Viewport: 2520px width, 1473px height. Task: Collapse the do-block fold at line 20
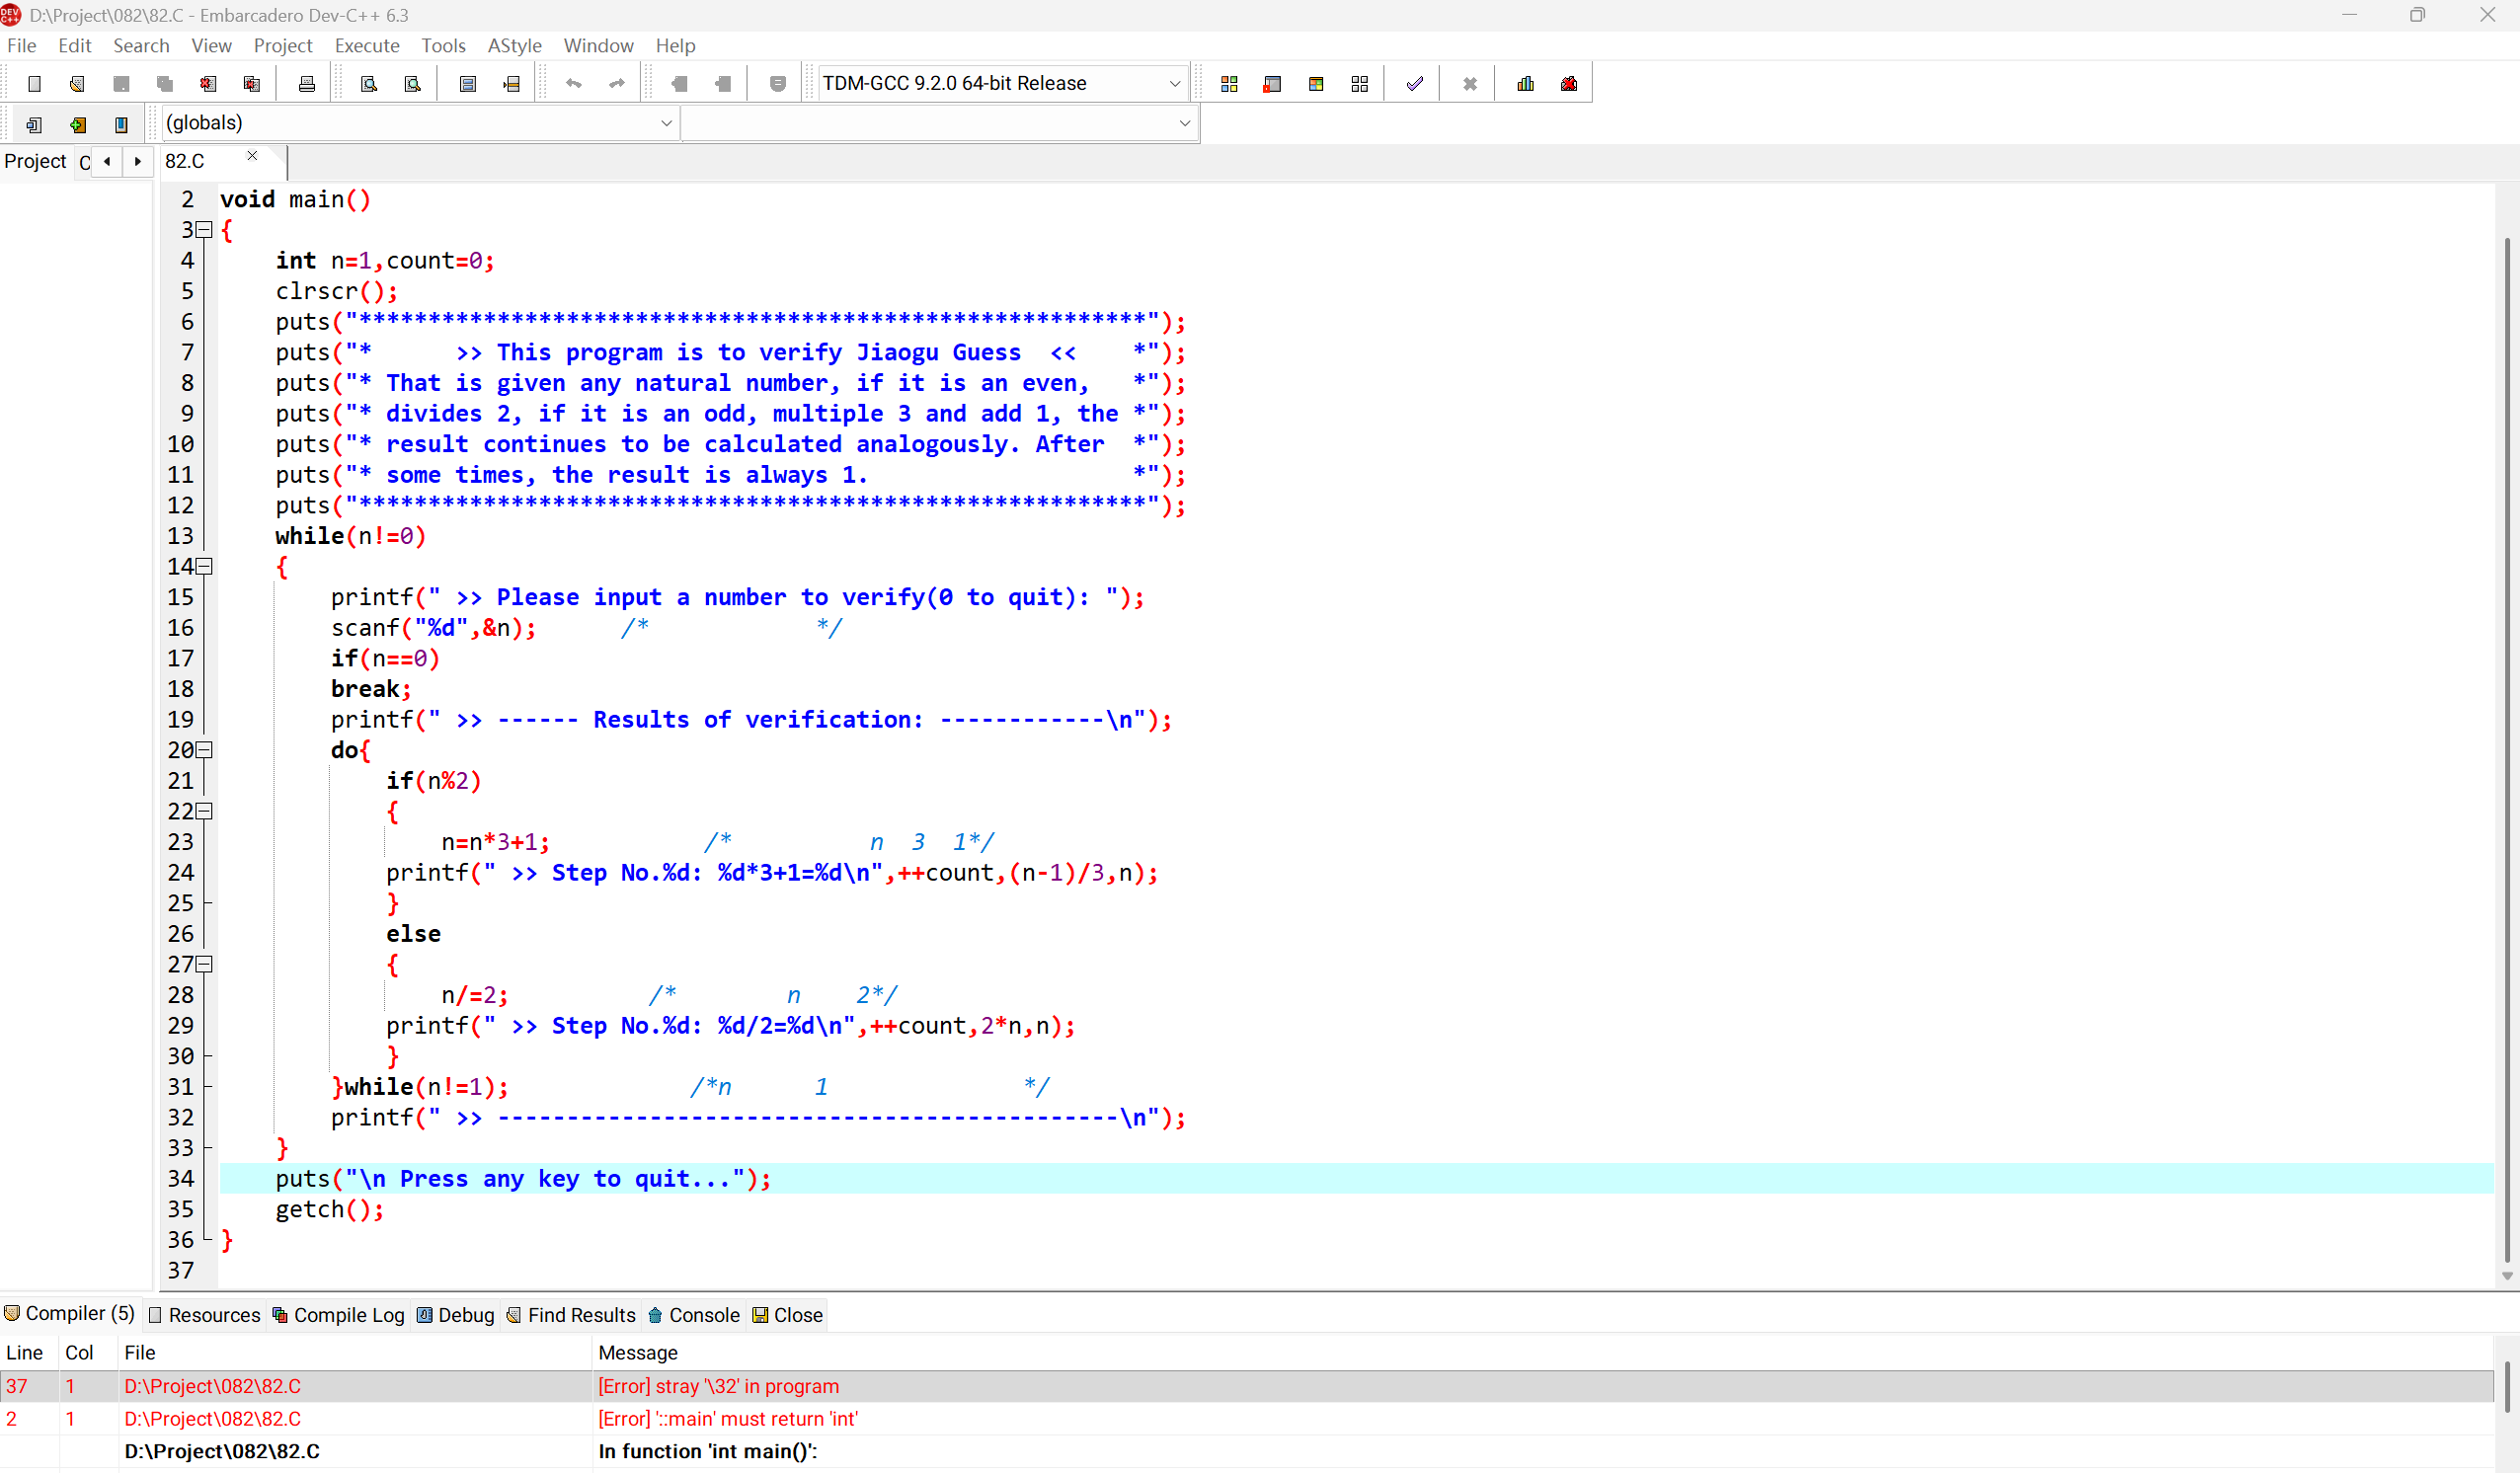click(205, 750)
